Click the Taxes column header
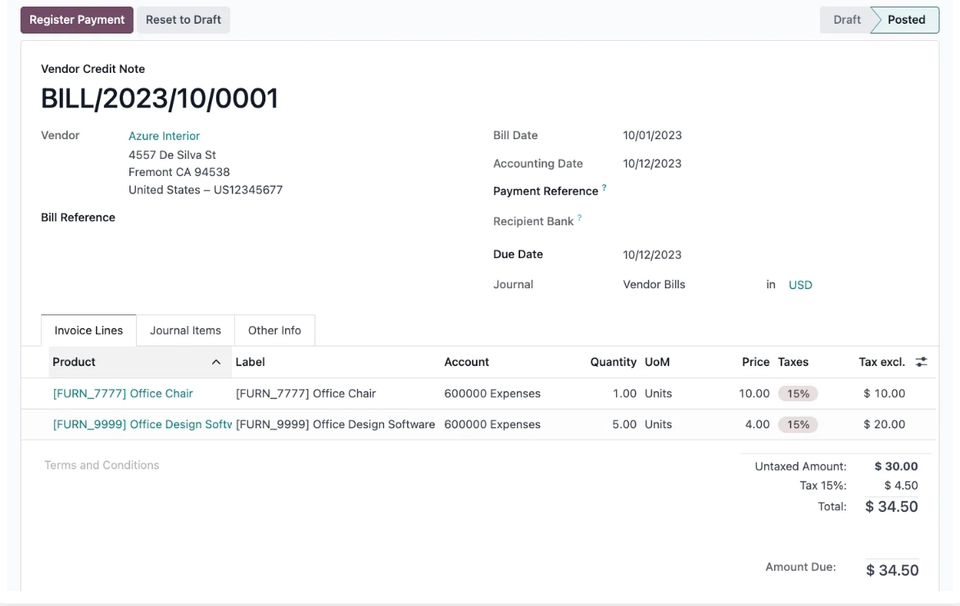The image size is (960, 606). (793, 362)
